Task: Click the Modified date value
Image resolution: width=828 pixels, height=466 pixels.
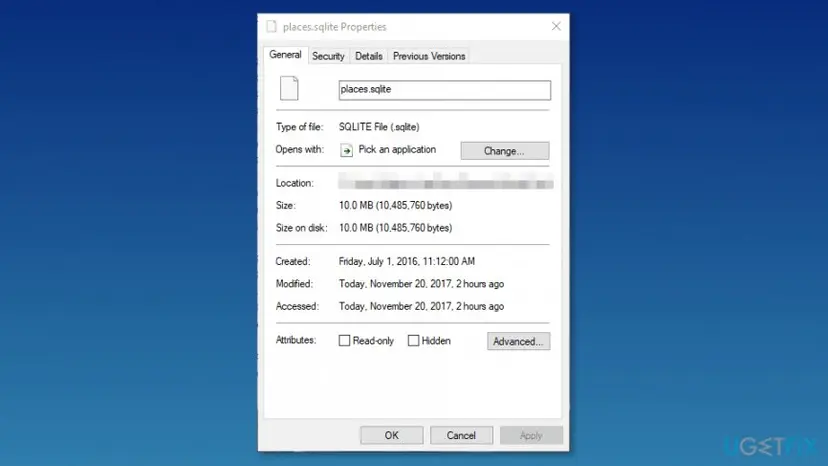Action: [x=421, y=284]
